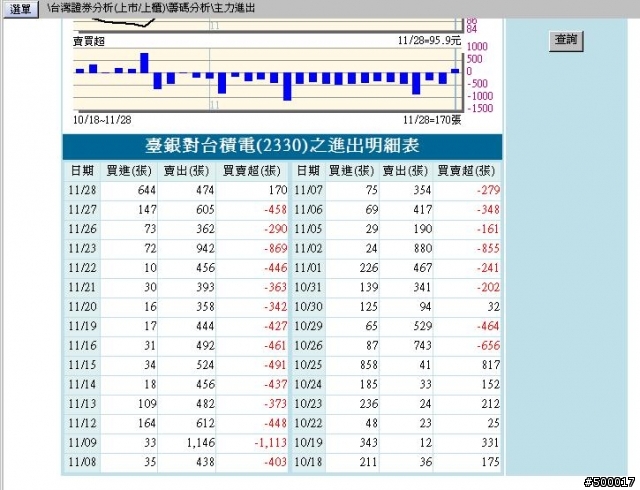
Task: Select the 11/01 date cell
Action: pyautogui.click(x=308, y=268)
